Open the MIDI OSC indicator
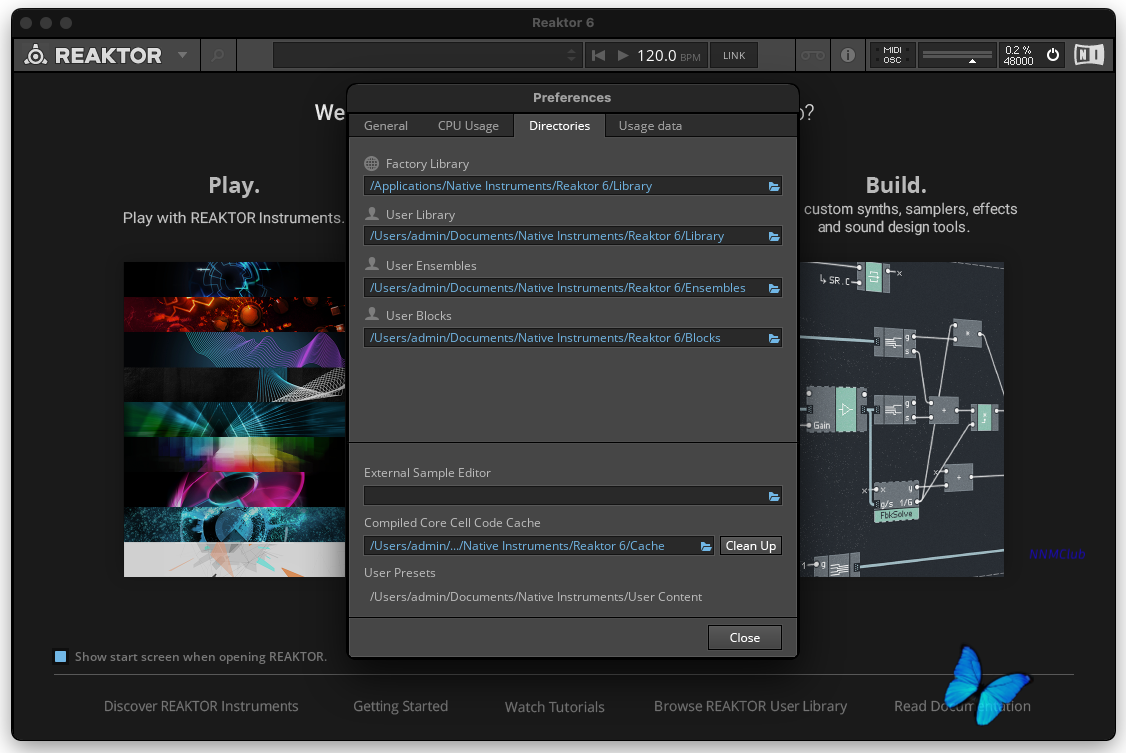Image resolution: width=1126 pixels, height=753 pixels. coord(893,55)
